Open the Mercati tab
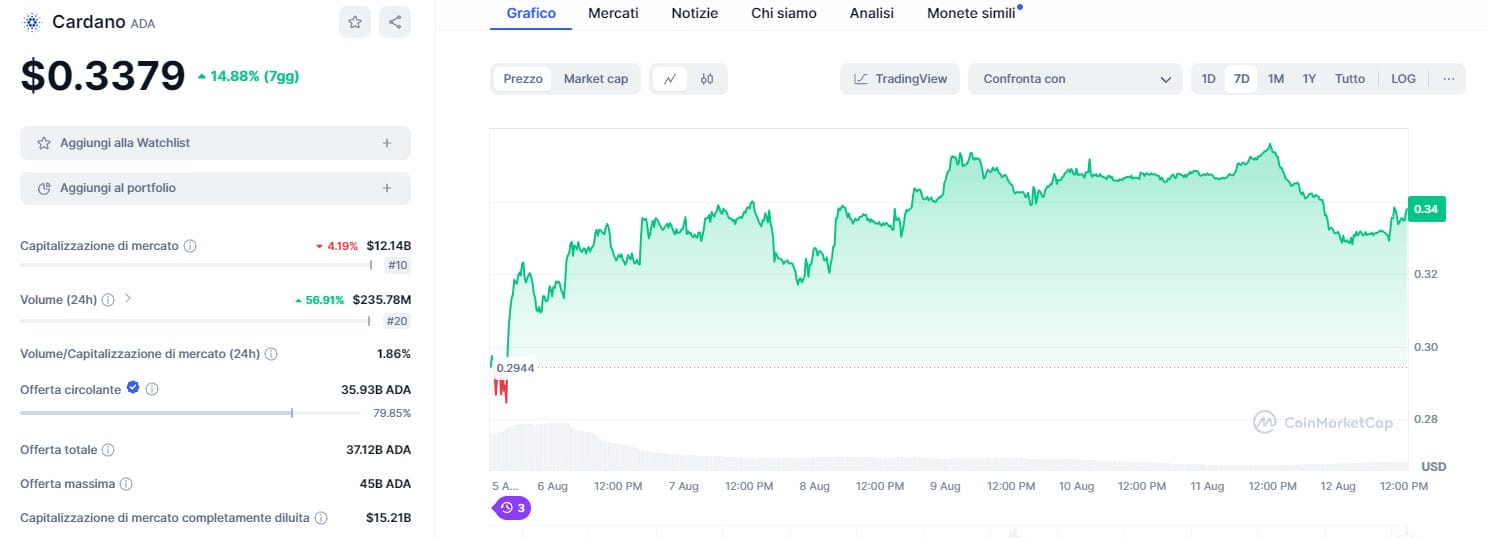The image size is (1487, 538). [x=613, y=13]
